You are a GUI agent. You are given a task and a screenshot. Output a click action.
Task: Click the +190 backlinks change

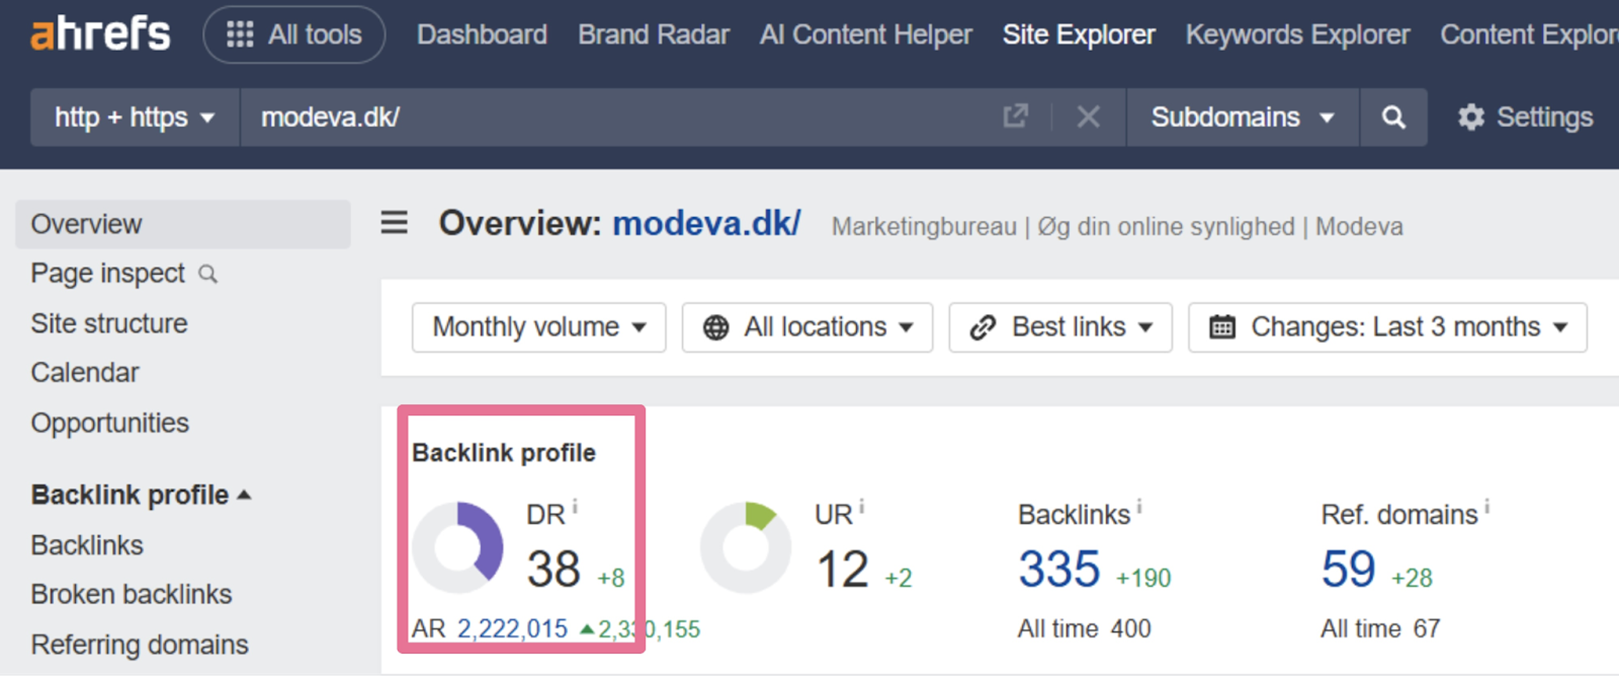(1143, 578)
